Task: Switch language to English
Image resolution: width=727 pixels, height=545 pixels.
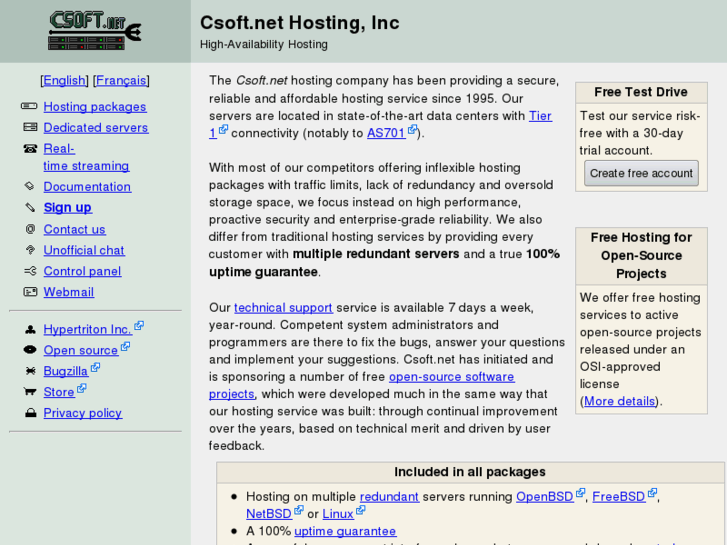Action: tap(64, 80)
